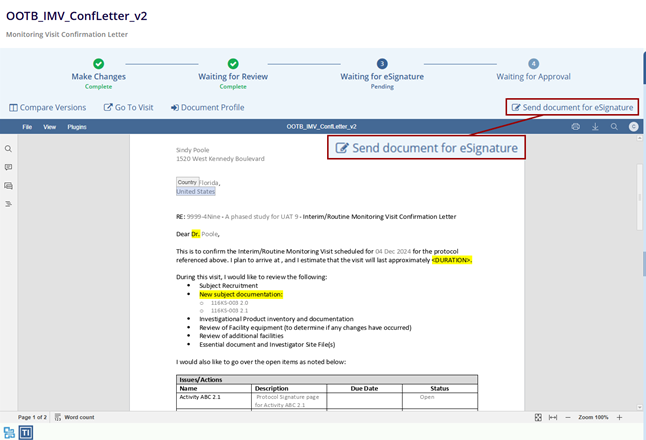646x440 pixels.
Task: Open the File menu
Action: pyautogui.click(x=27, y=127)
